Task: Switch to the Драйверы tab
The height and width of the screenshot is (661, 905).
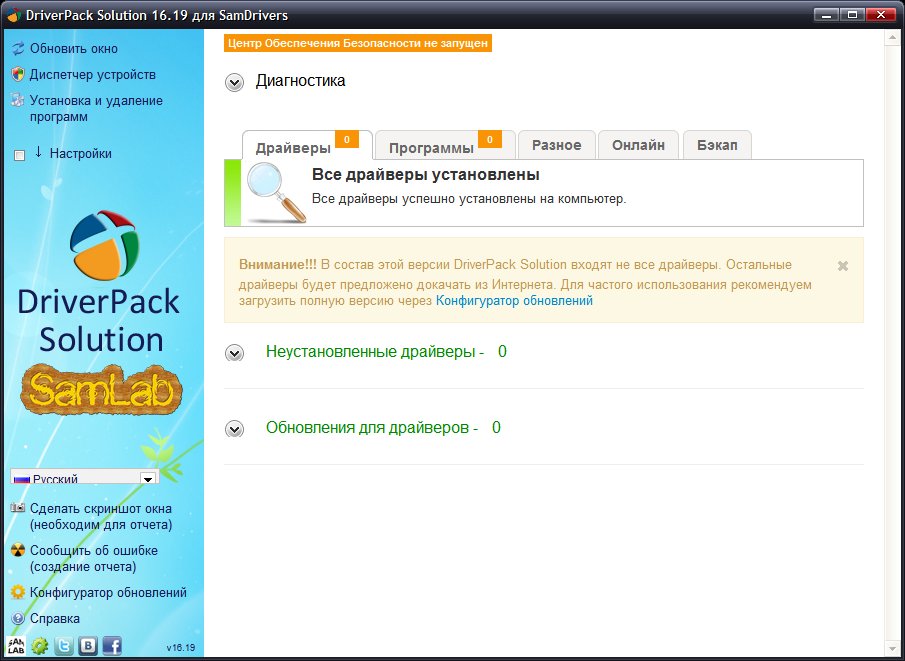Action: click(x=307, y=145)
